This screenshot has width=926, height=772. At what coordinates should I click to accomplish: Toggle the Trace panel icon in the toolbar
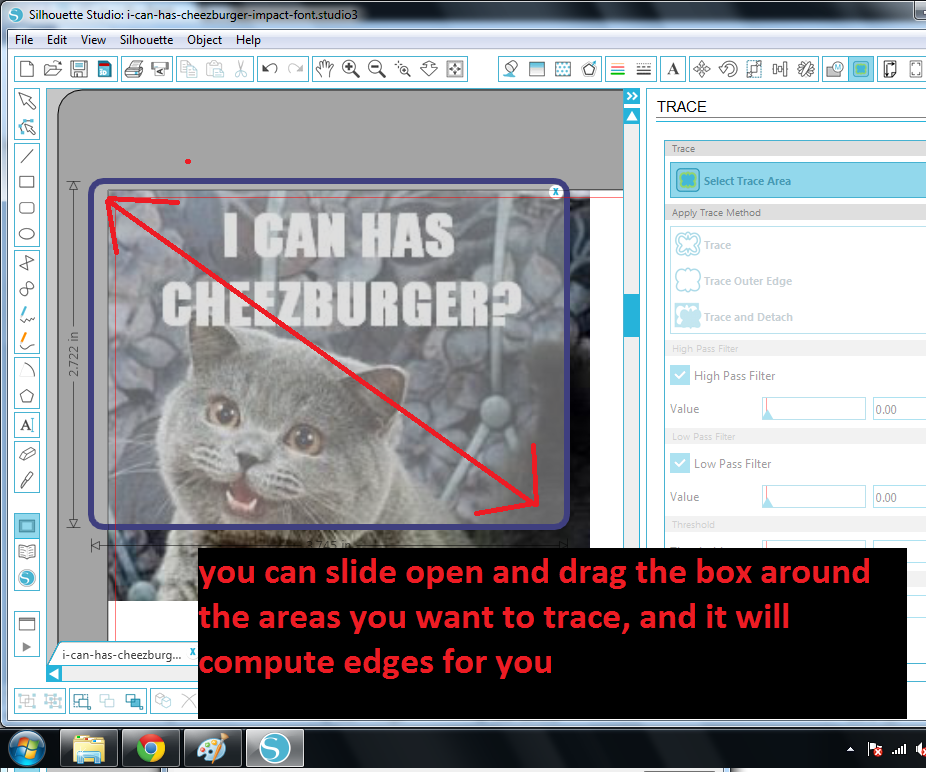coord(861,69)
